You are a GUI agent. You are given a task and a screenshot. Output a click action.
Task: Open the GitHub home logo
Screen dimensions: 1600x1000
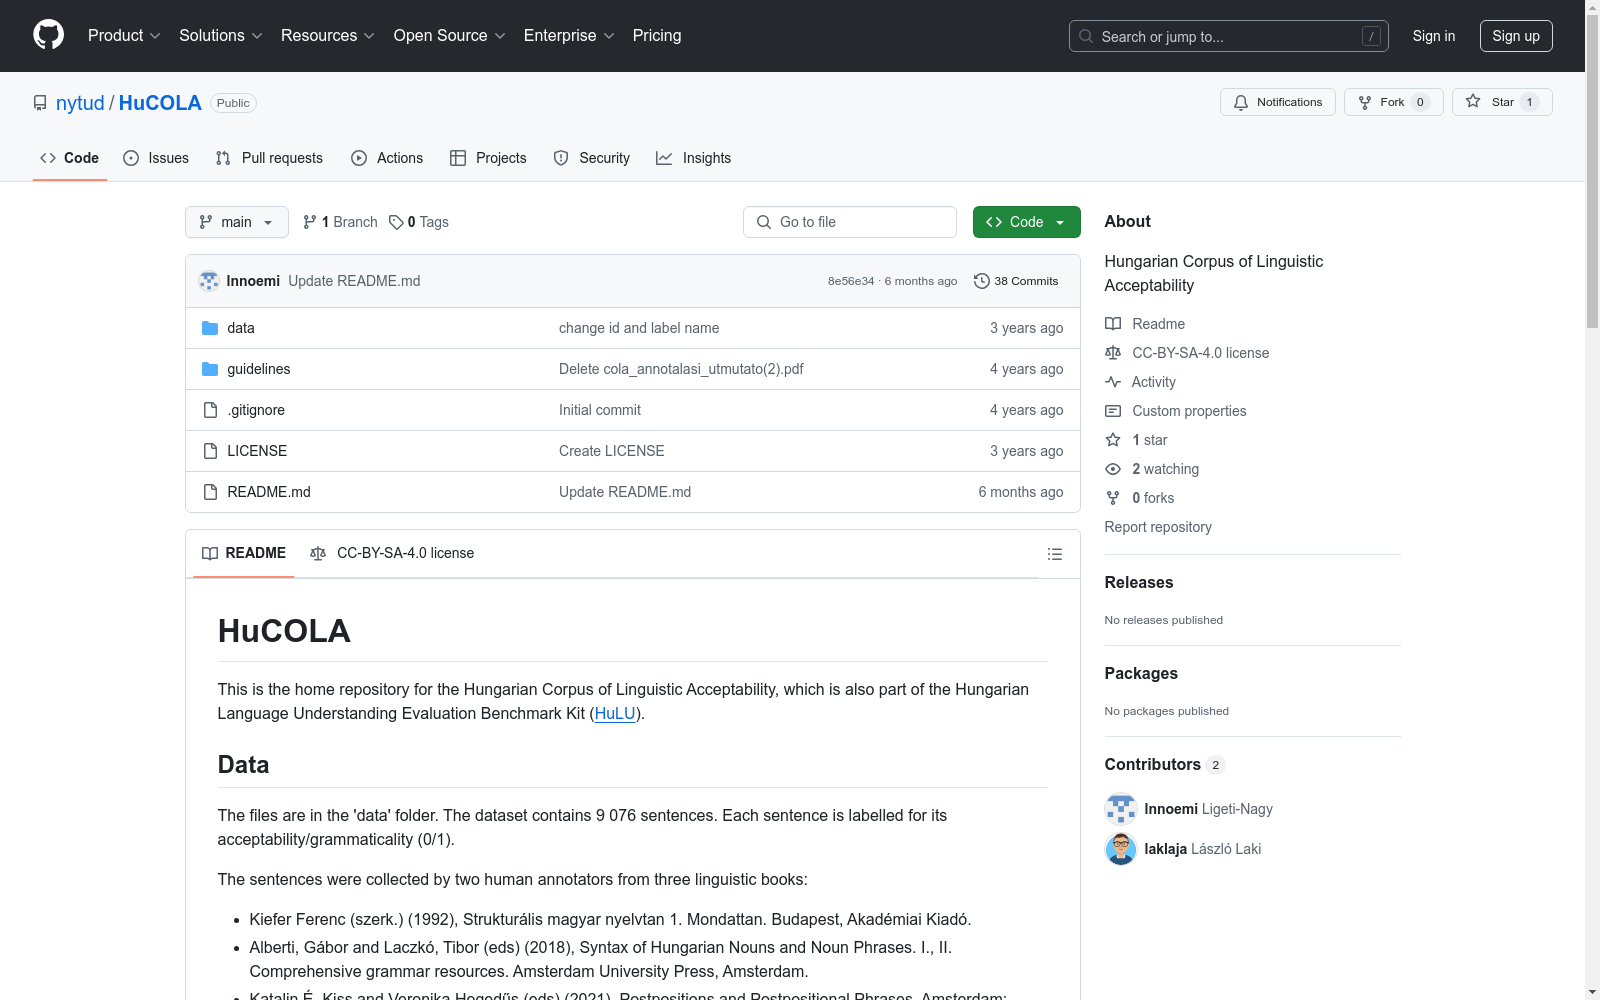click(48, 35)
